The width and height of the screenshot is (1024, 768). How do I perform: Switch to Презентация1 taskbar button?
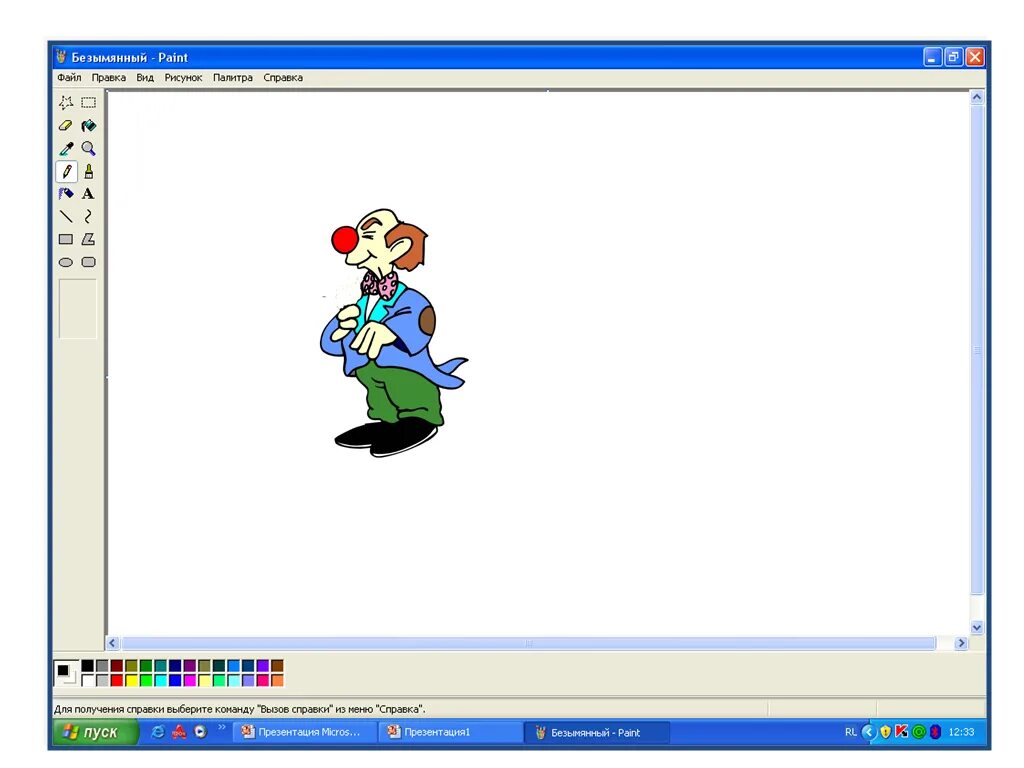click(451, 732)
